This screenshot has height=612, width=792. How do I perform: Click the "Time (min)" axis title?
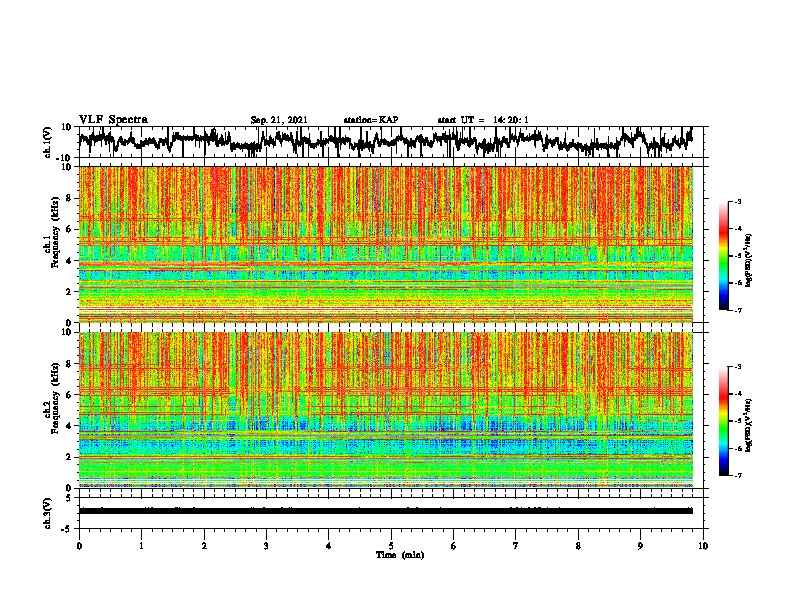point(400,555)
